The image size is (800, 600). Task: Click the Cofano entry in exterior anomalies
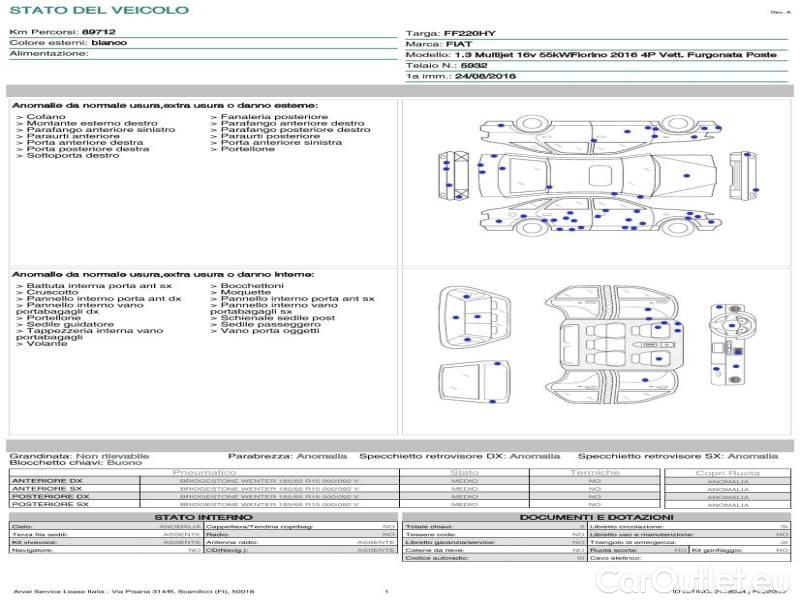pyautogui.click(x=46, y=117)
